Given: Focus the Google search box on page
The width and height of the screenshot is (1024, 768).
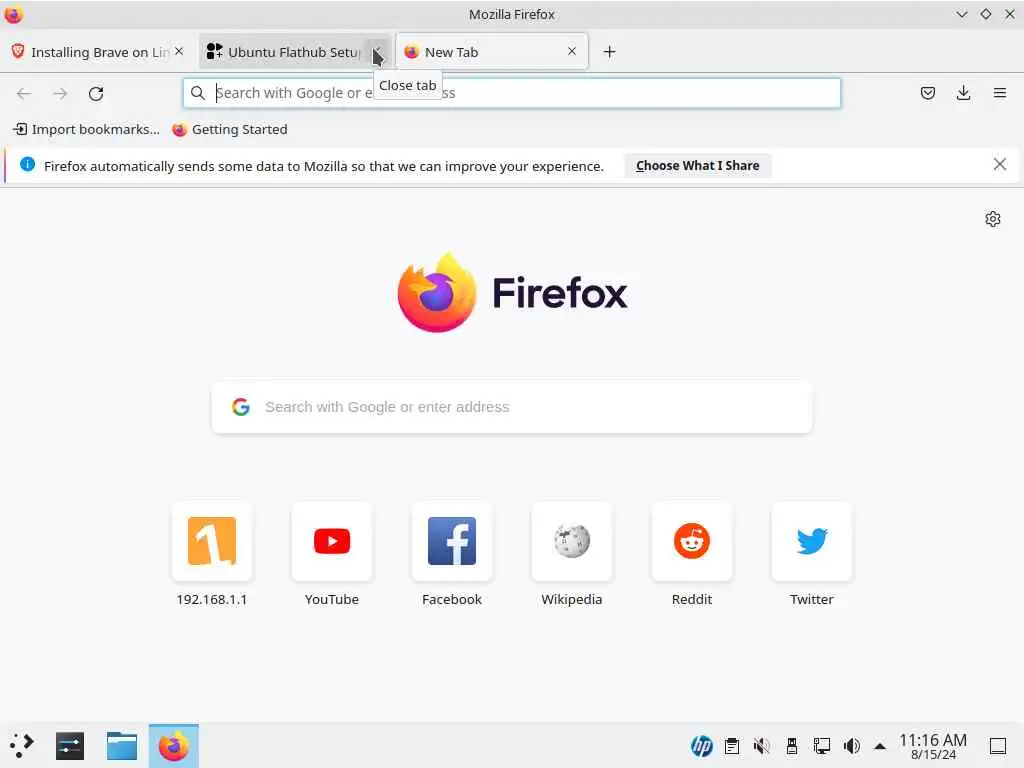Looking at the screenshot, I should 512,407.
